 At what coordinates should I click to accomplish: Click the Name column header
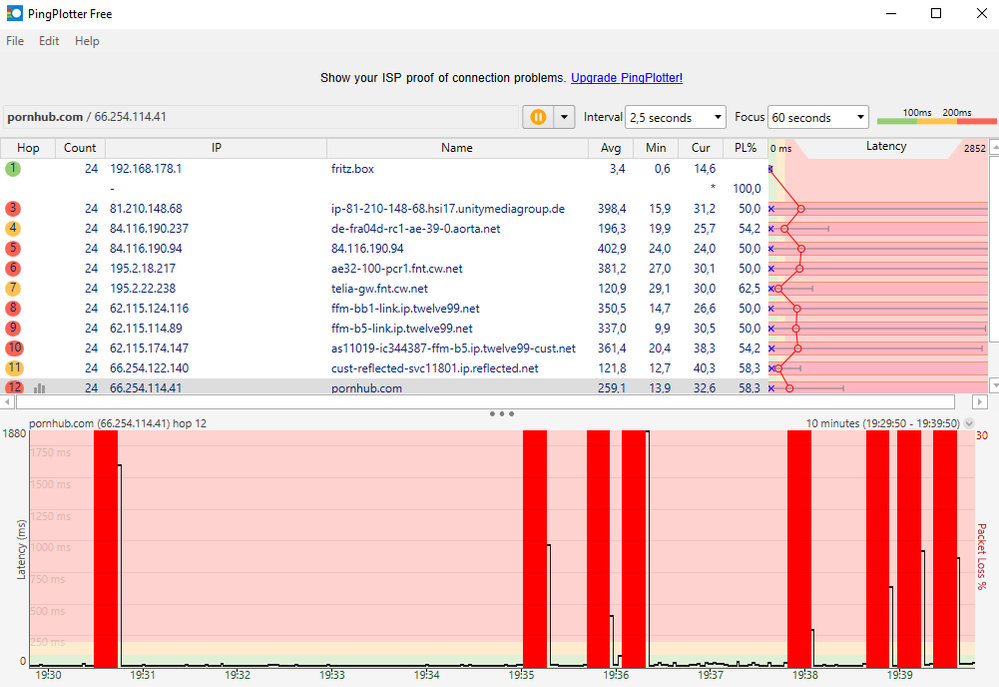click(x=457, y=148)
